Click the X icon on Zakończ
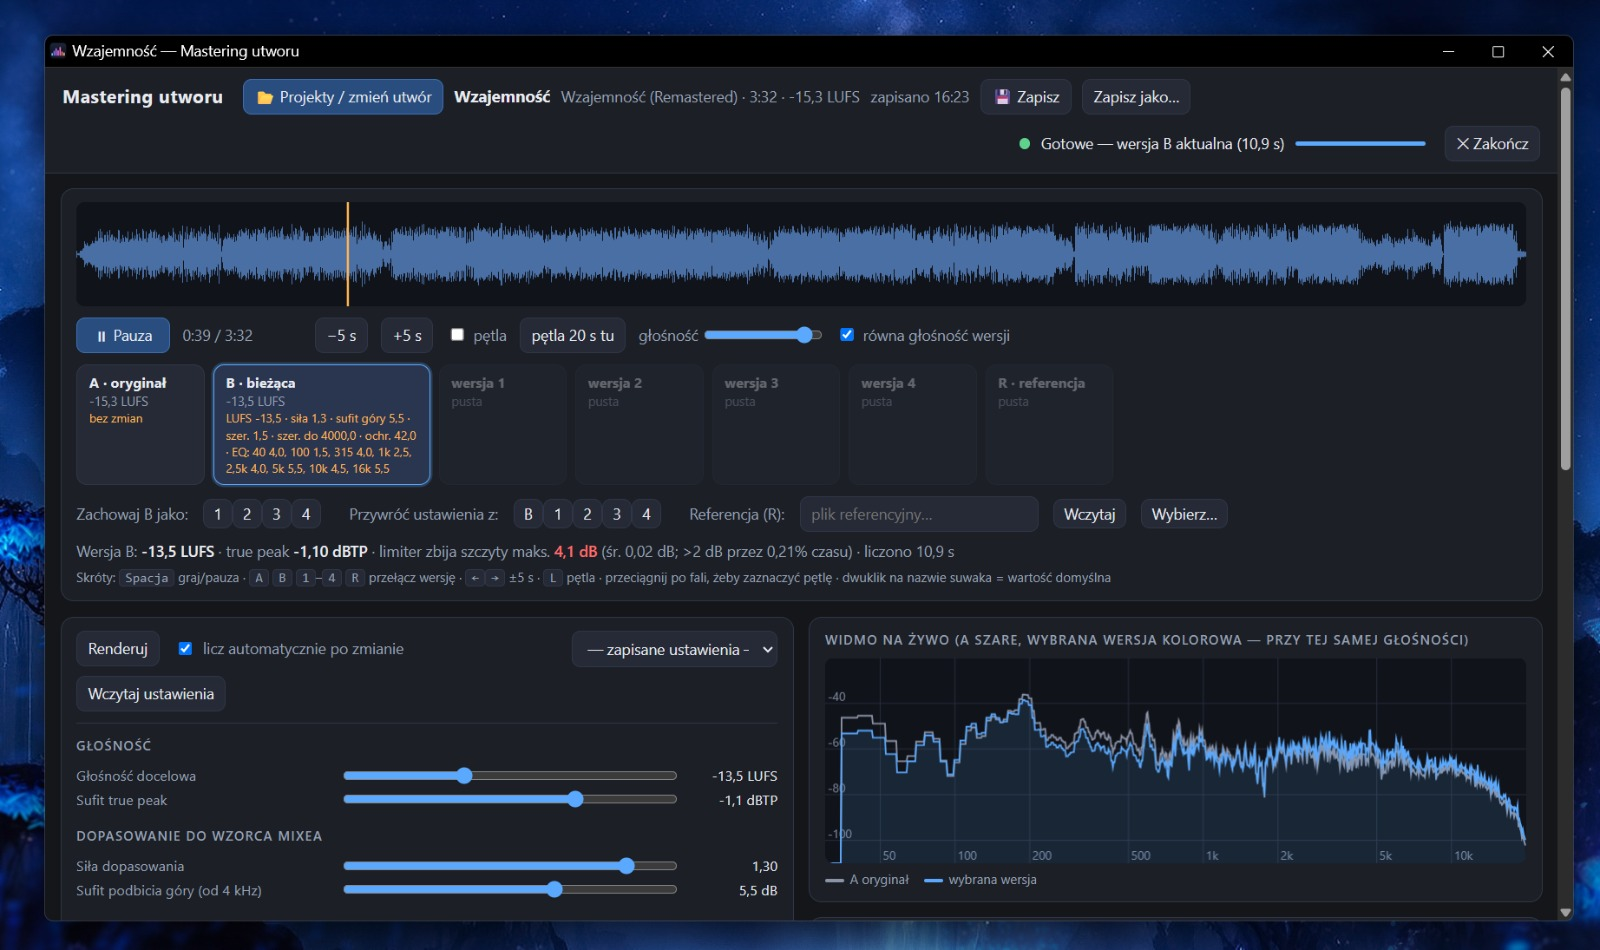The width and height of the screenshot is (1600, 950). (x=1463, y=144)
